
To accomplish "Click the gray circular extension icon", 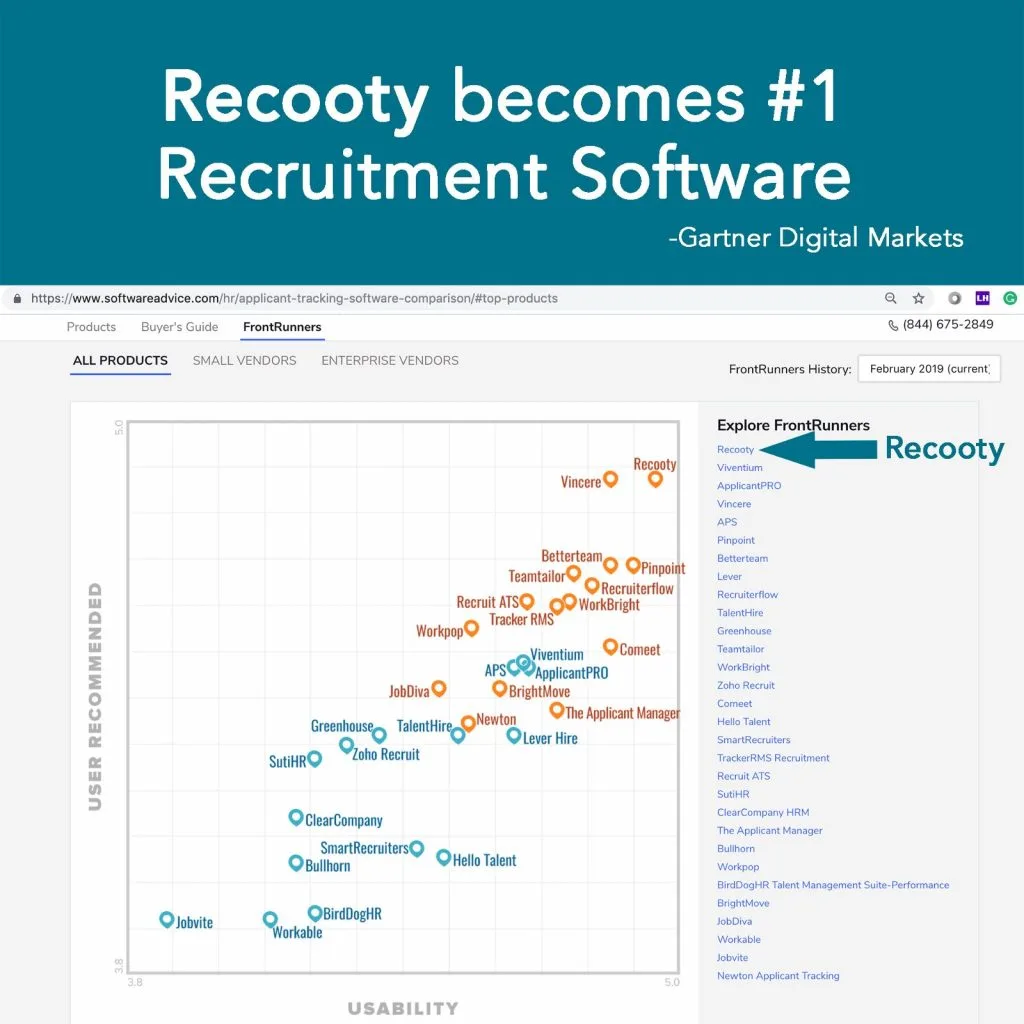I will pos(954,298).
